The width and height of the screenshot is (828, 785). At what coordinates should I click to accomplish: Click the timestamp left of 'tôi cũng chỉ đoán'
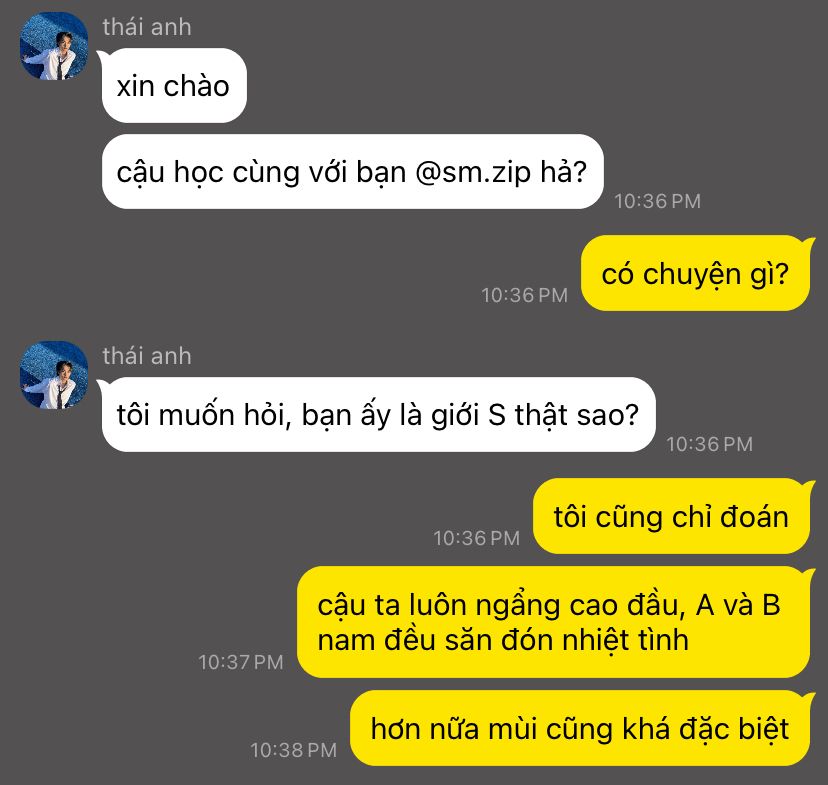[x=476, y=538]
